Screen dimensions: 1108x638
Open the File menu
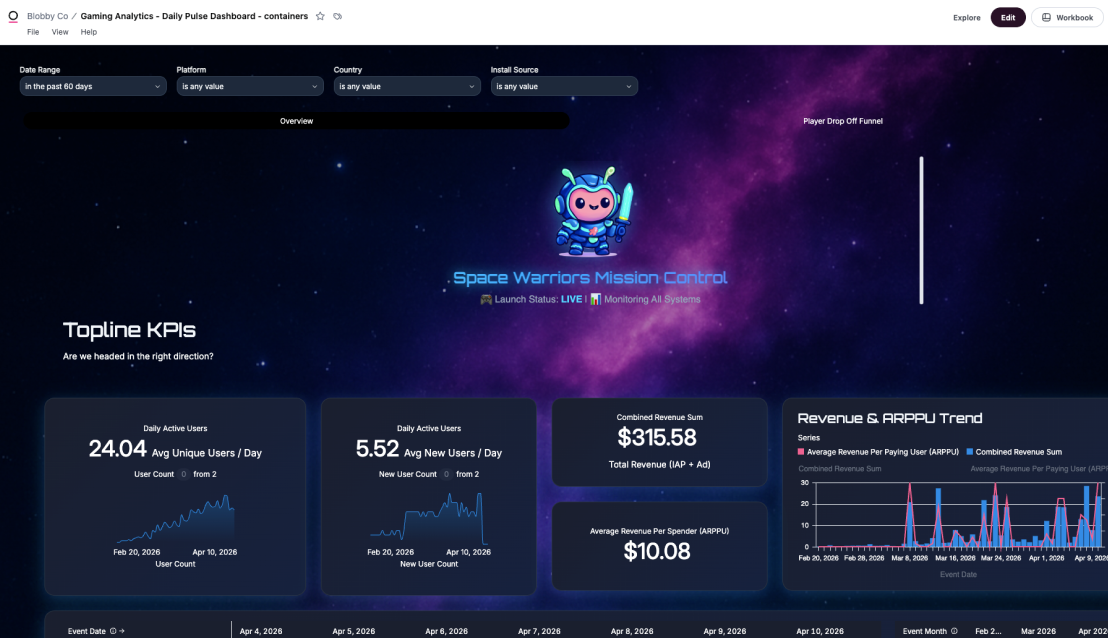pyautogui.click(x=32, y=31)
